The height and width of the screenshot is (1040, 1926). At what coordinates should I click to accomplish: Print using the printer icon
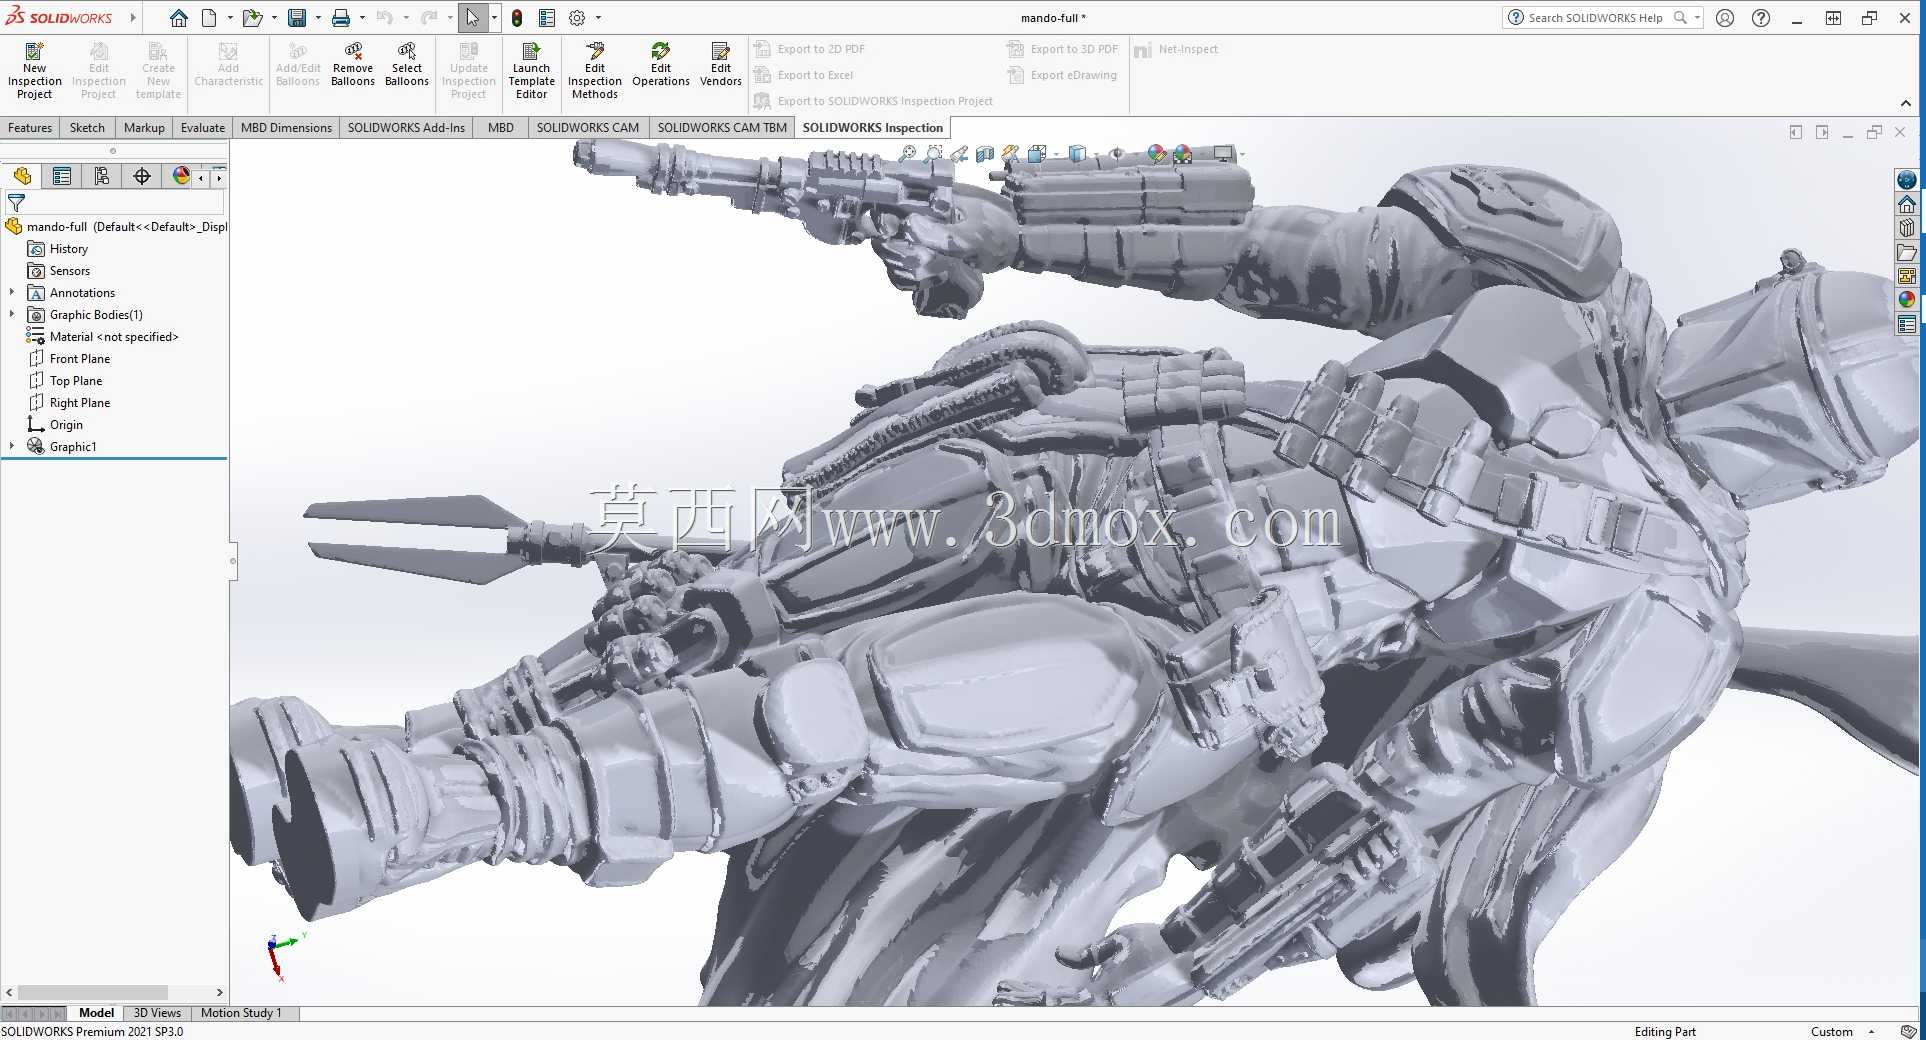click(x=341, y=18)
